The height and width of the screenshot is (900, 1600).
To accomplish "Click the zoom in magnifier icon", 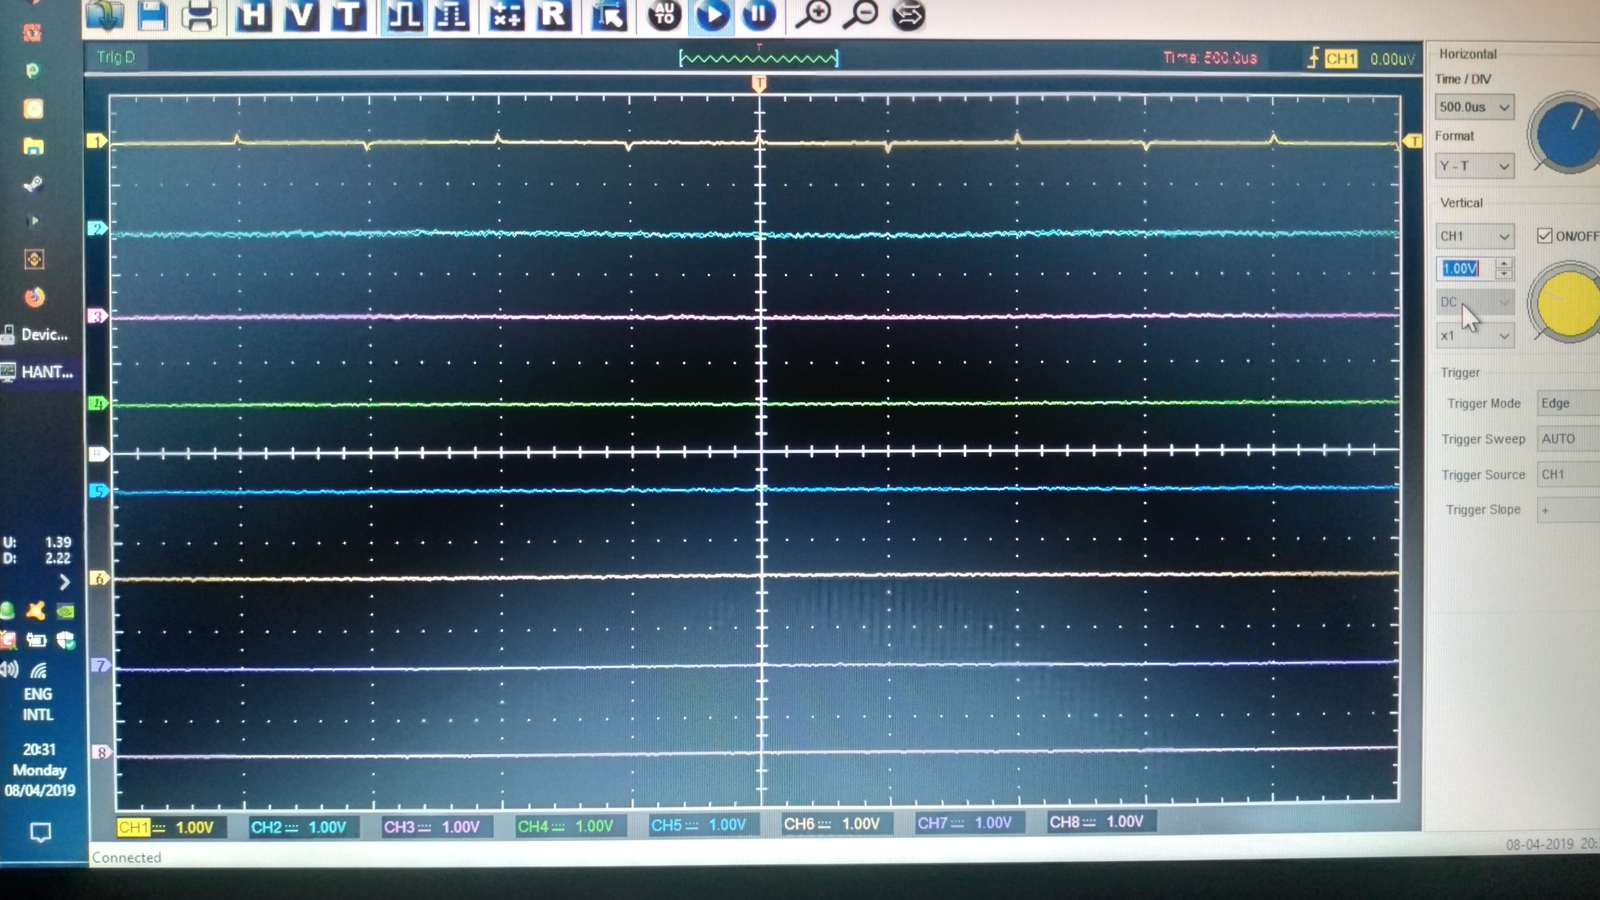I will coord(814,14).
